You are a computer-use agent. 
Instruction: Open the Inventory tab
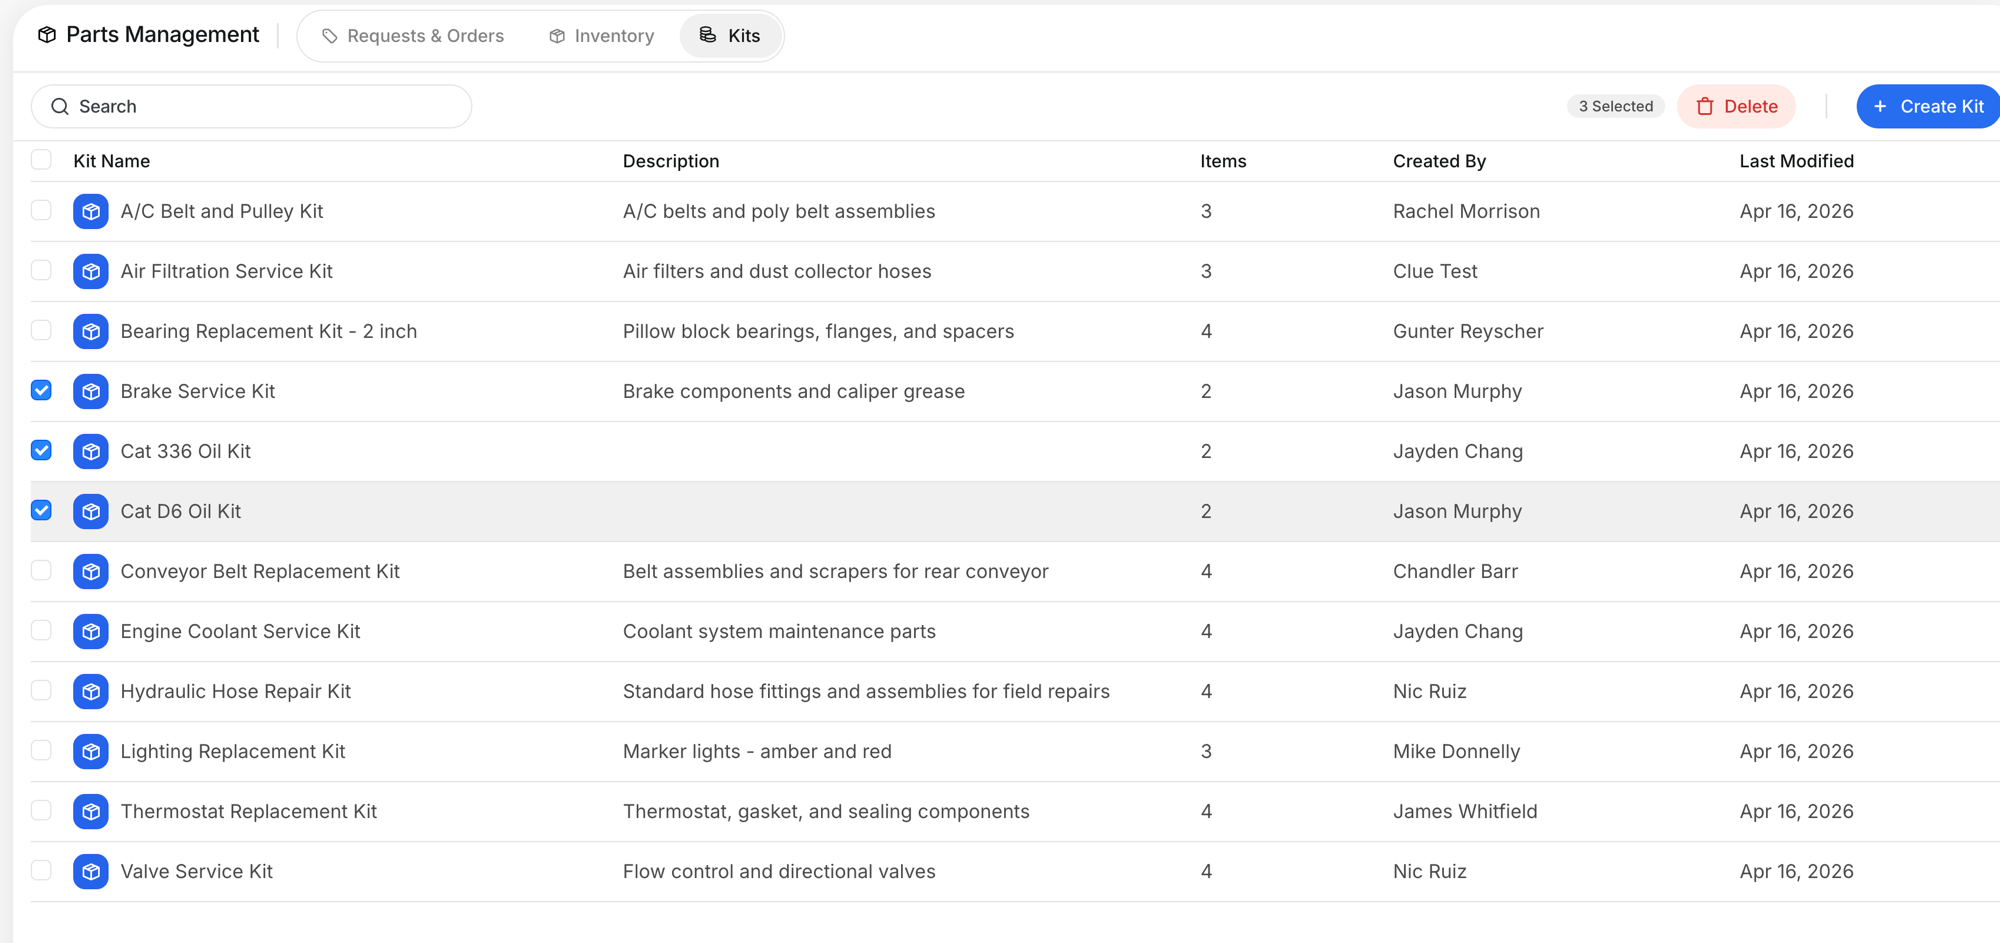602,36
